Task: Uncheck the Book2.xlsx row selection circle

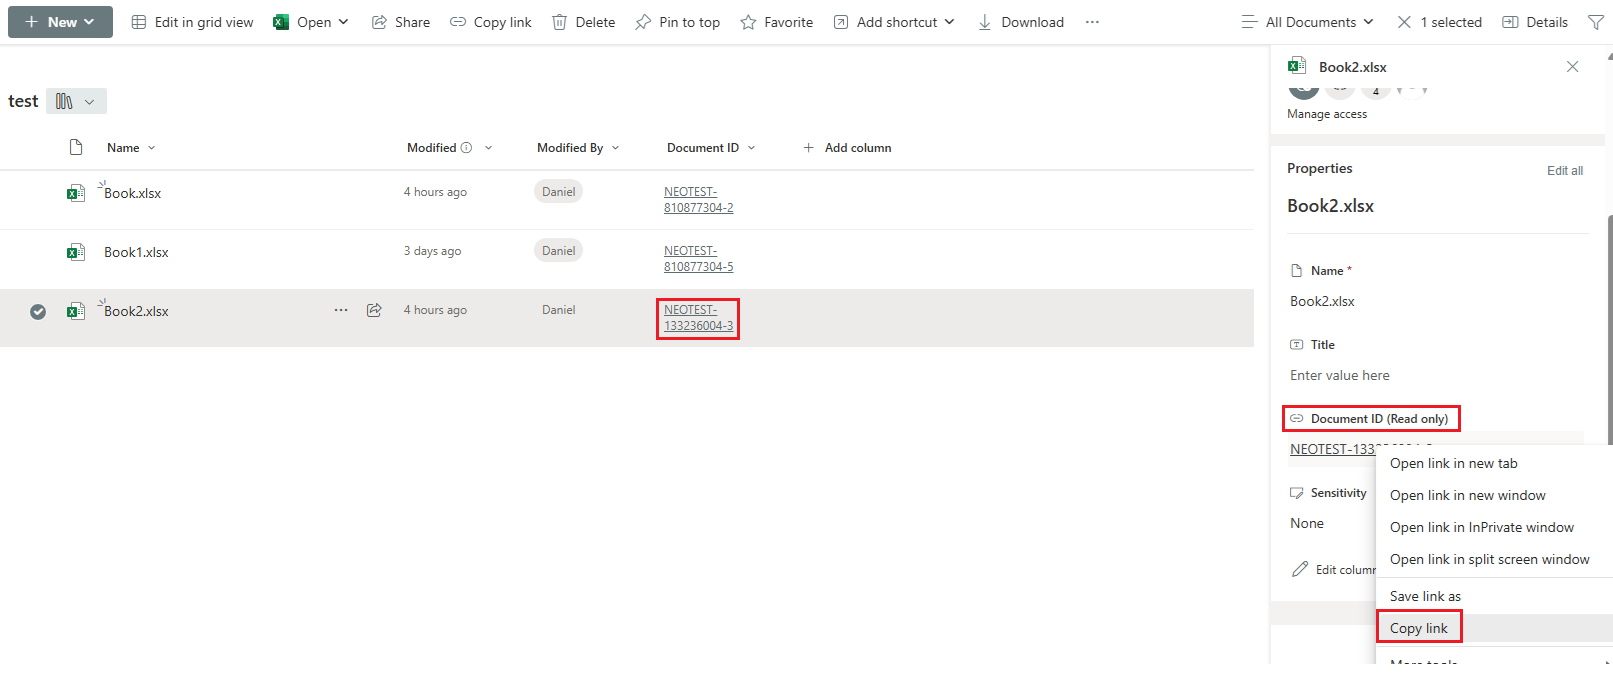Action: point(38,311)
